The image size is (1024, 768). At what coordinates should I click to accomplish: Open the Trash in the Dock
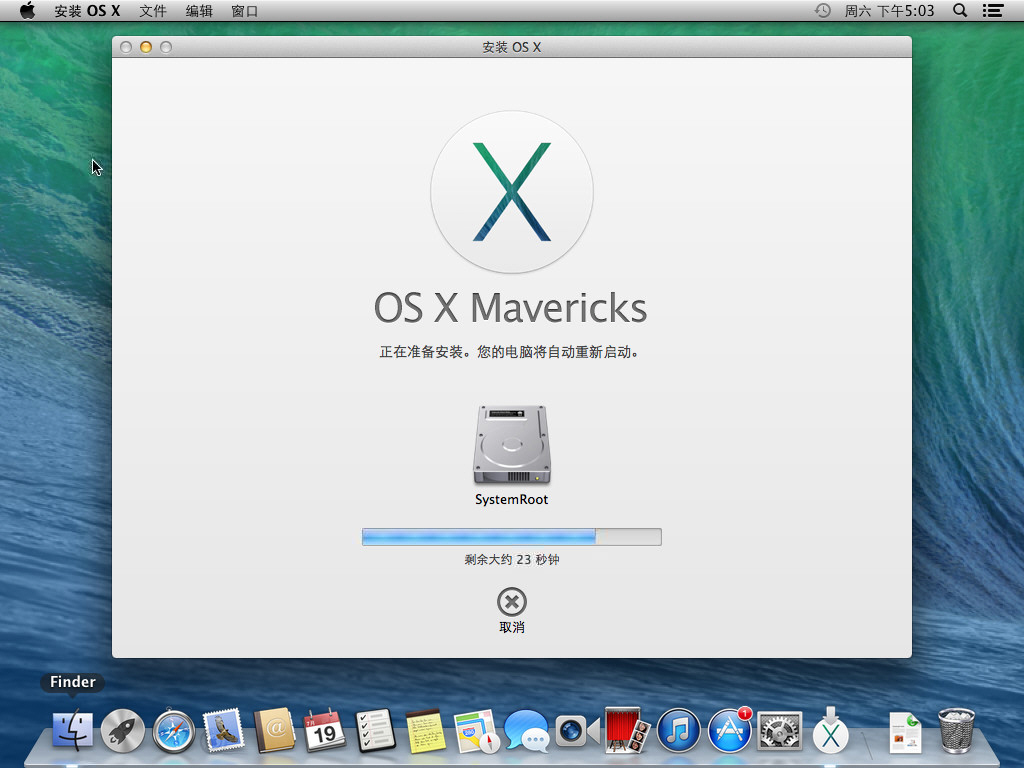pos(957,730)
